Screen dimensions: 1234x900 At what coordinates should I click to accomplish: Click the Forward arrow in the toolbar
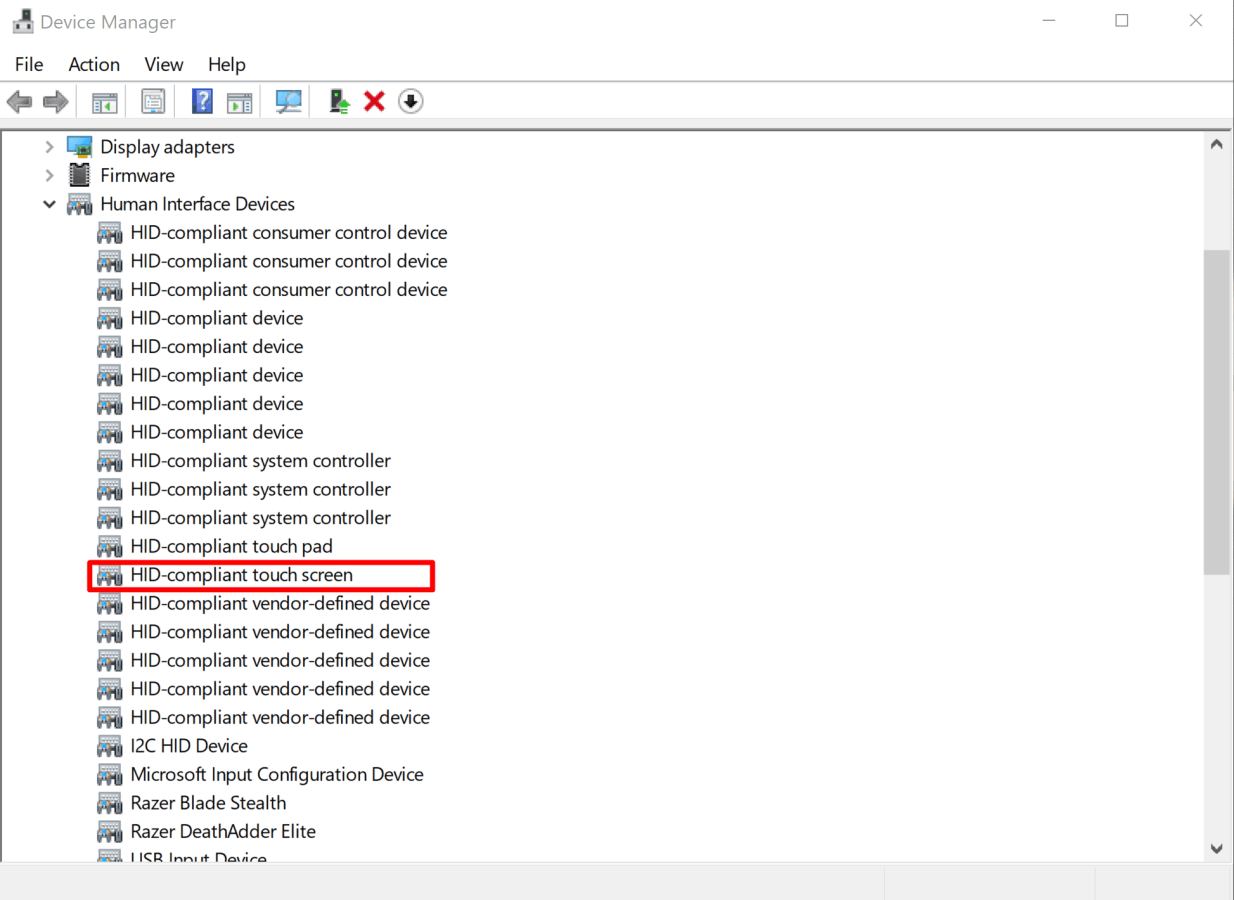pos(56,101)
